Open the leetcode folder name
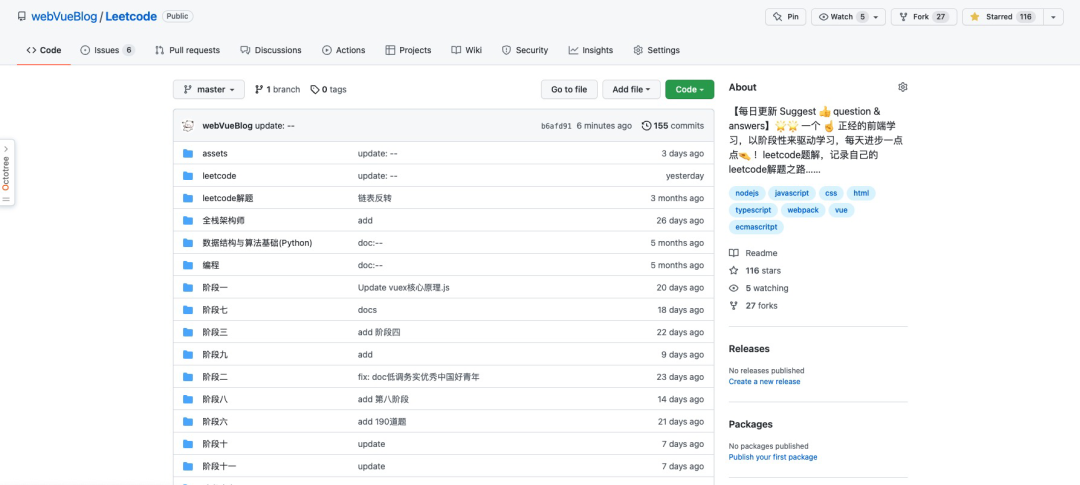The image size is (1080, 485). point(219,176)
